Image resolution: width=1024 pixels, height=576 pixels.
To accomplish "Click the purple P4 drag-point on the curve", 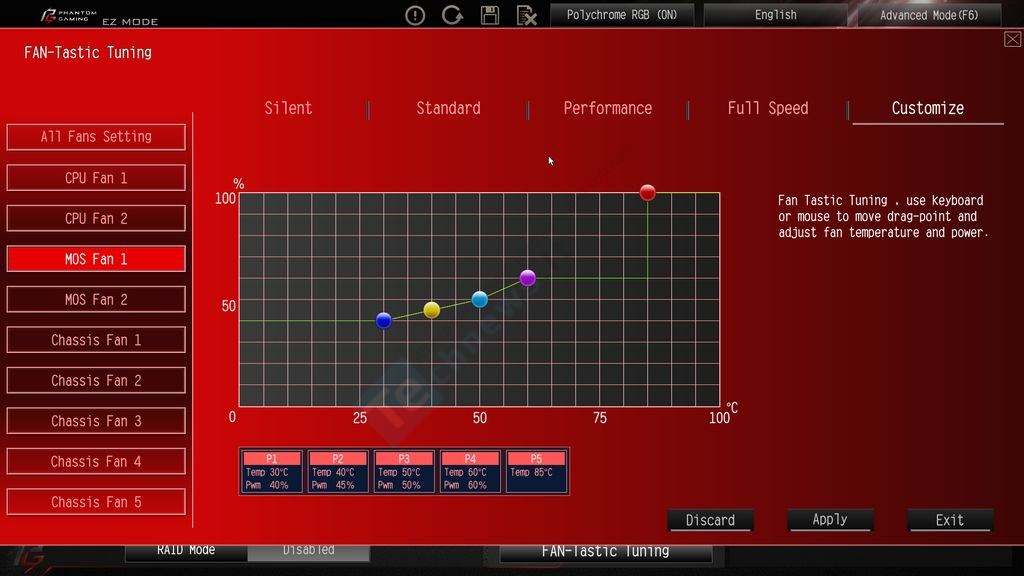I will (528, 278).
